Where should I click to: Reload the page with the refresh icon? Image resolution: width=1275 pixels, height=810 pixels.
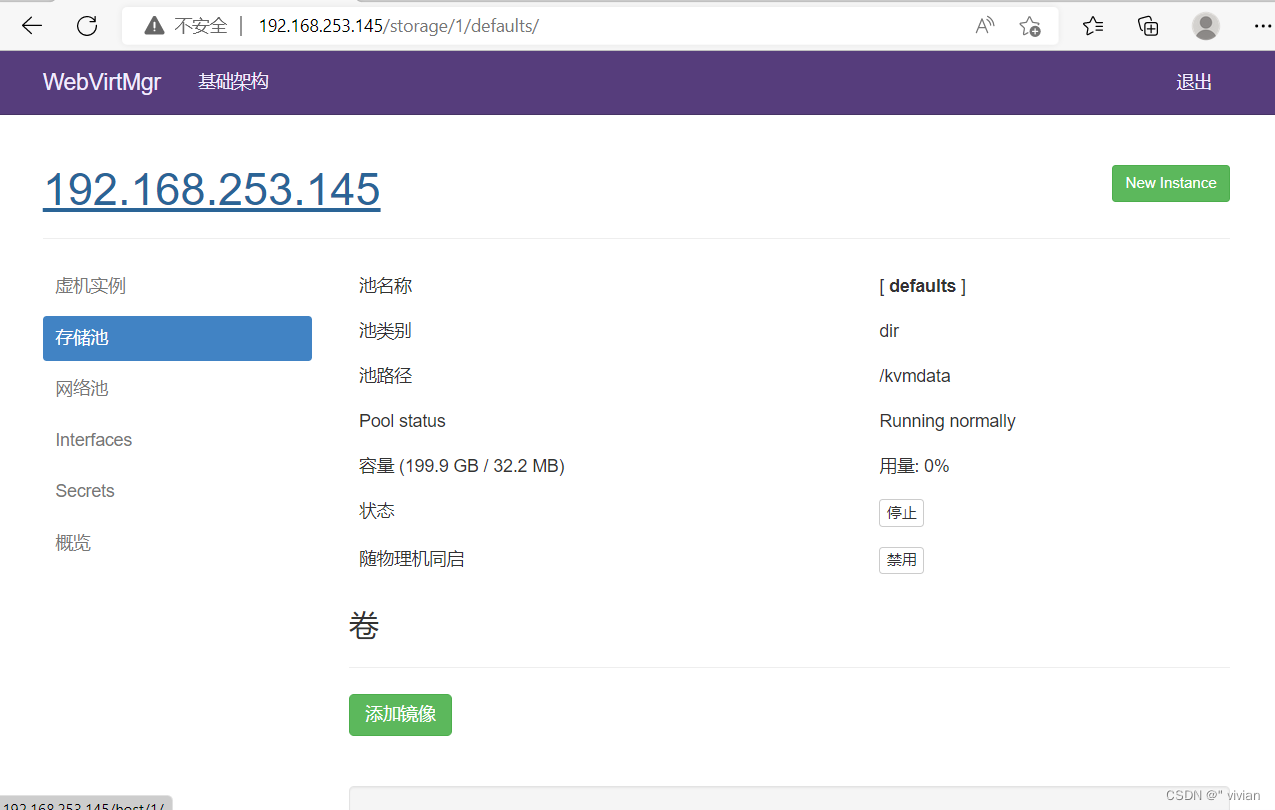pos(87,26)
